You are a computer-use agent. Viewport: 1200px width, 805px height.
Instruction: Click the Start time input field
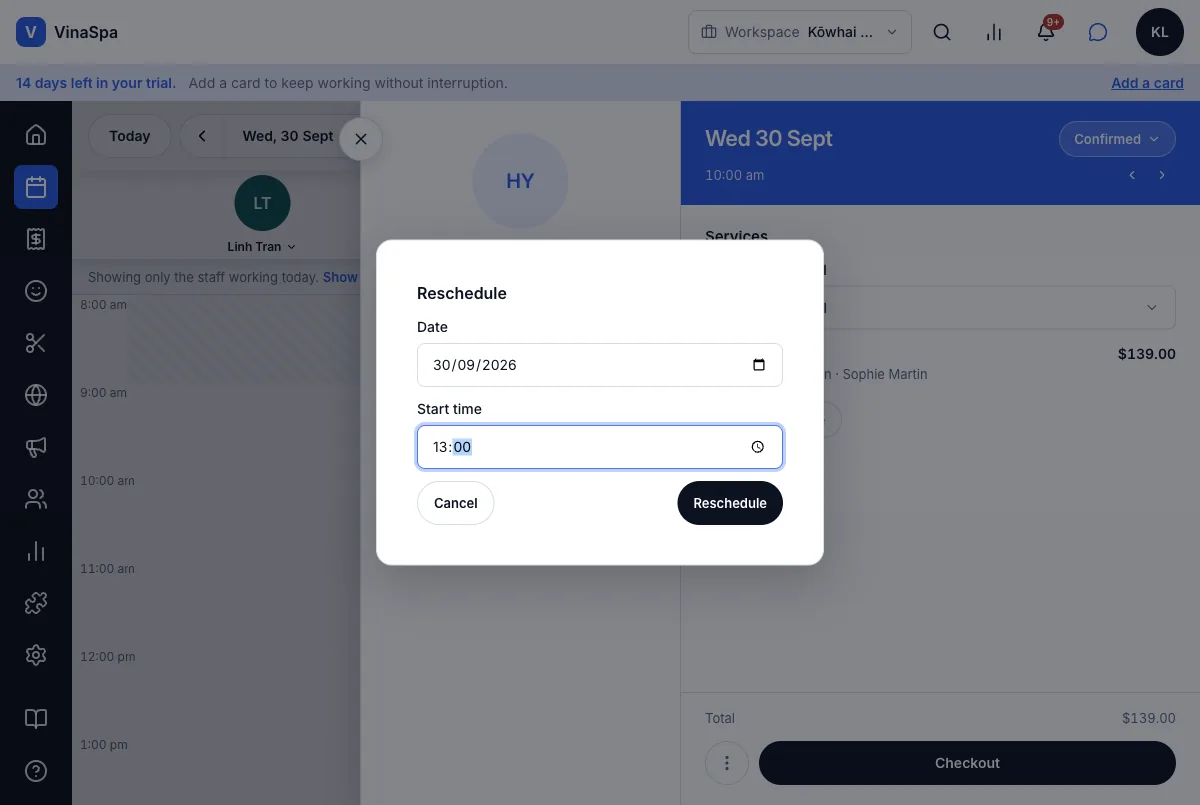pyautogui.click(x=600, y=447)
